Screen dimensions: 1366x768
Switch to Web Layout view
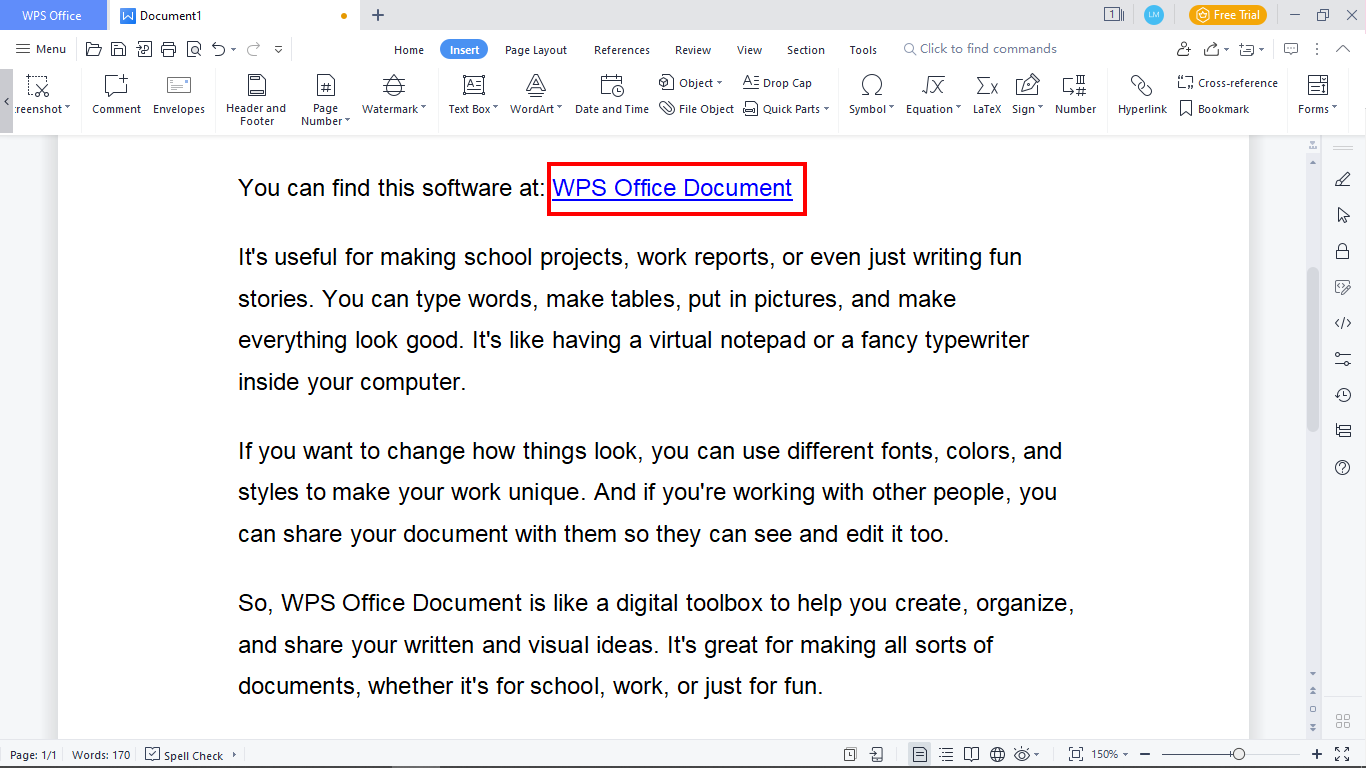(996, 755)
